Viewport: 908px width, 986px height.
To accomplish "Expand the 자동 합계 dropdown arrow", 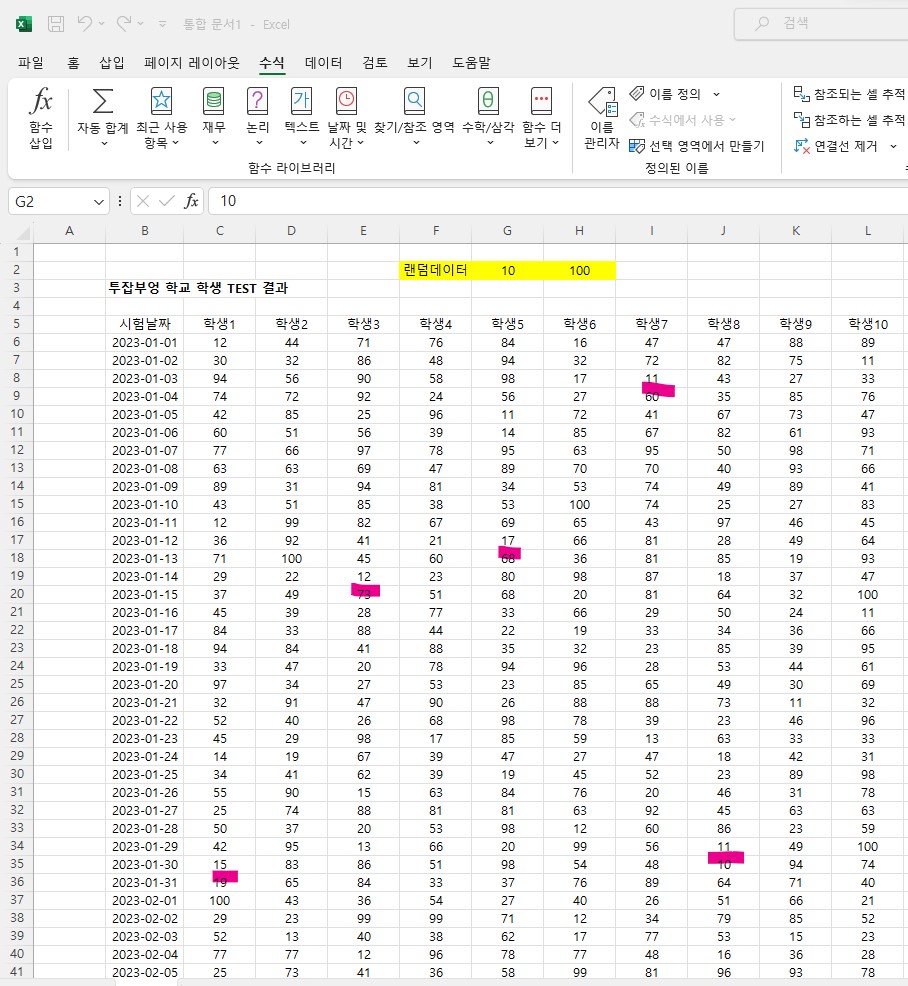I will (x=104, y=144).
